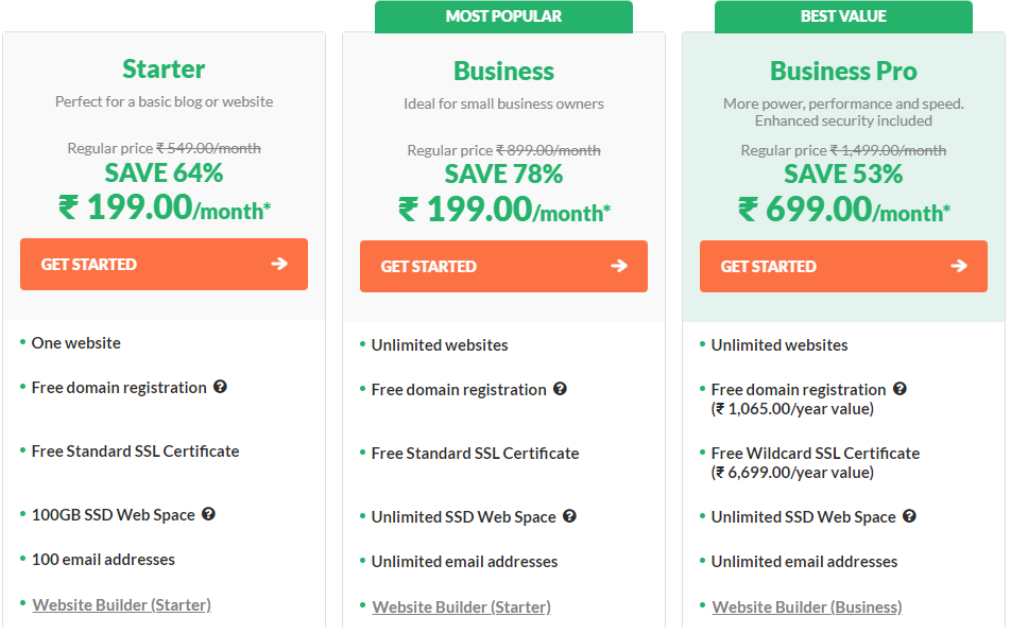The width and height of the screenshot is (1025, 628).
Task: Select the BEST VALUE banner tab
Action: point(844,16)
